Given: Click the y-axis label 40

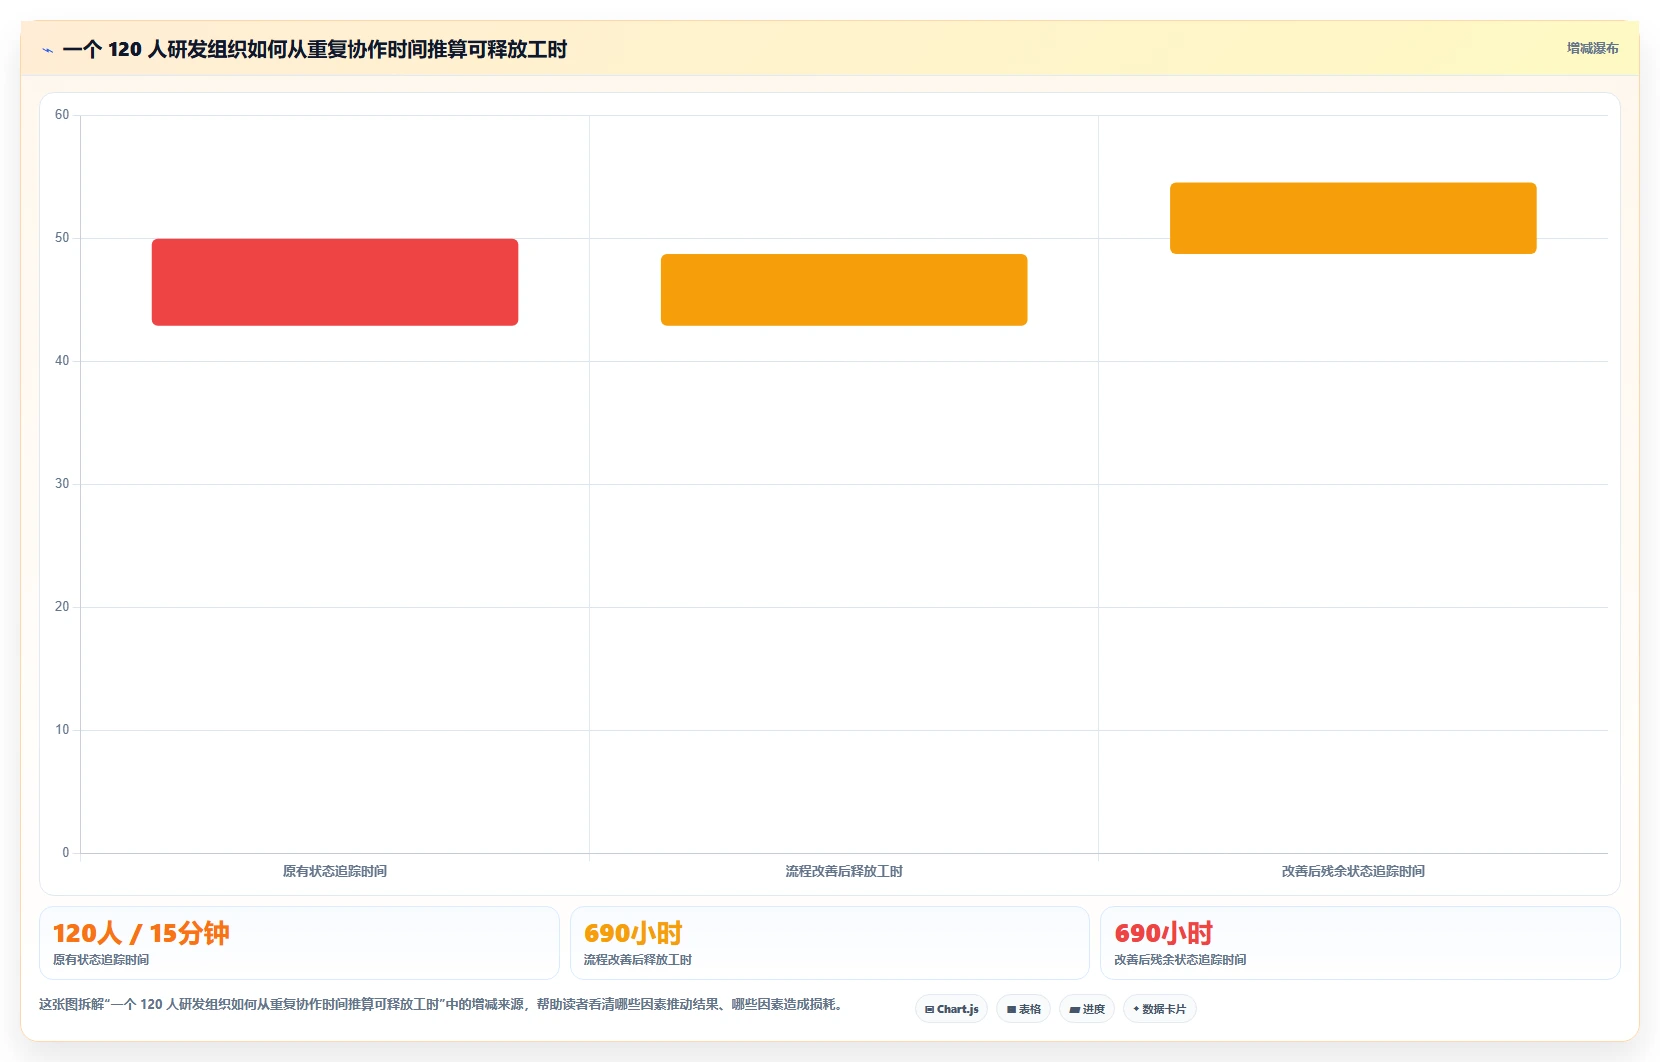Looking at the screenshot, I should [x=62, y=361].
